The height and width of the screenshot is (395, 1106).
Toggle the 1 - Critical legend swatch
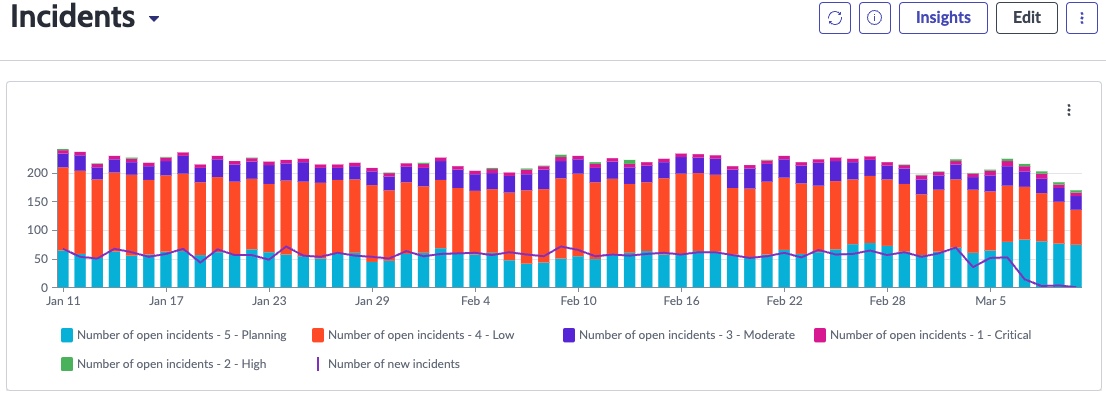click(x=820, y=335)
